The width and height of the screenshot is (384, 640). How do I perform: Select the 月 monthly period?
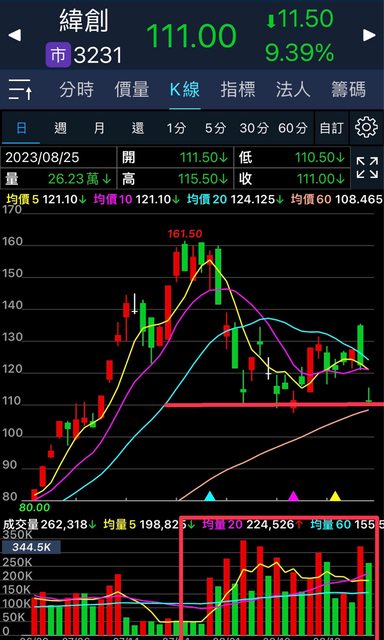[99, 128]
